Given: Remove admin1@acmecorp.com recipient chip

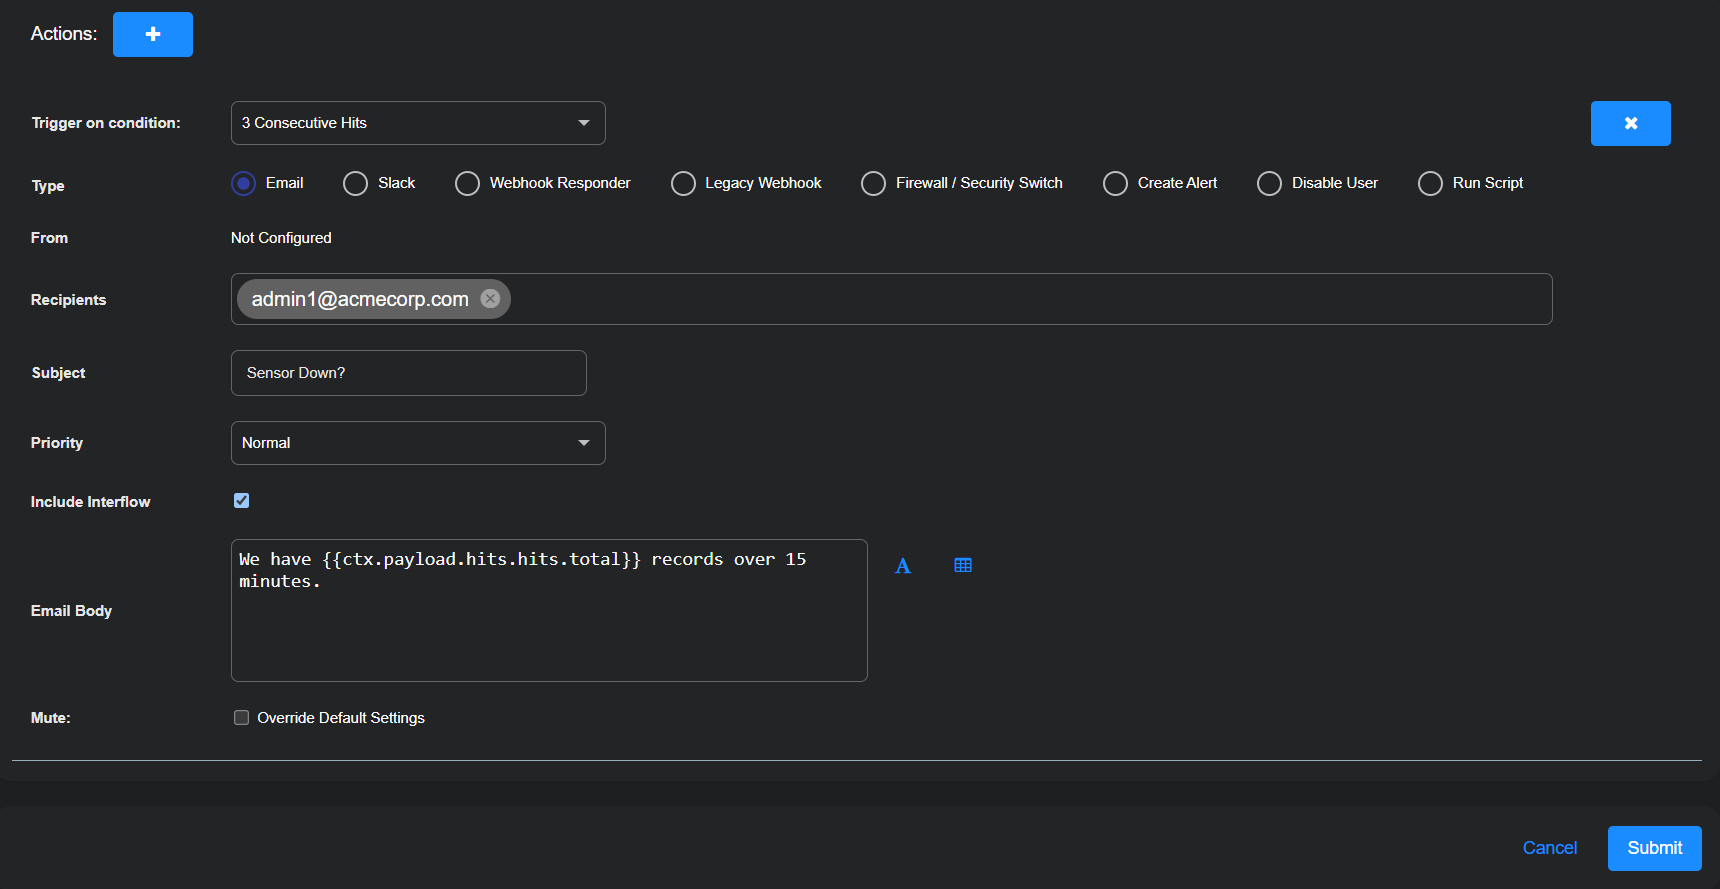Looking at the screenshot, I should [490, 299].
